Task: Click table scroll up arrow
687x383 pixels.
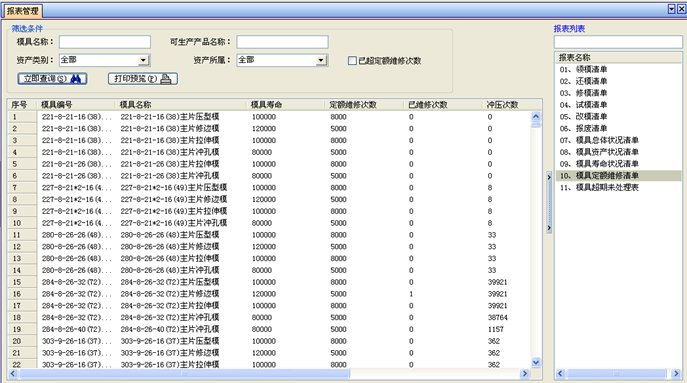Action: coord(536,117)
